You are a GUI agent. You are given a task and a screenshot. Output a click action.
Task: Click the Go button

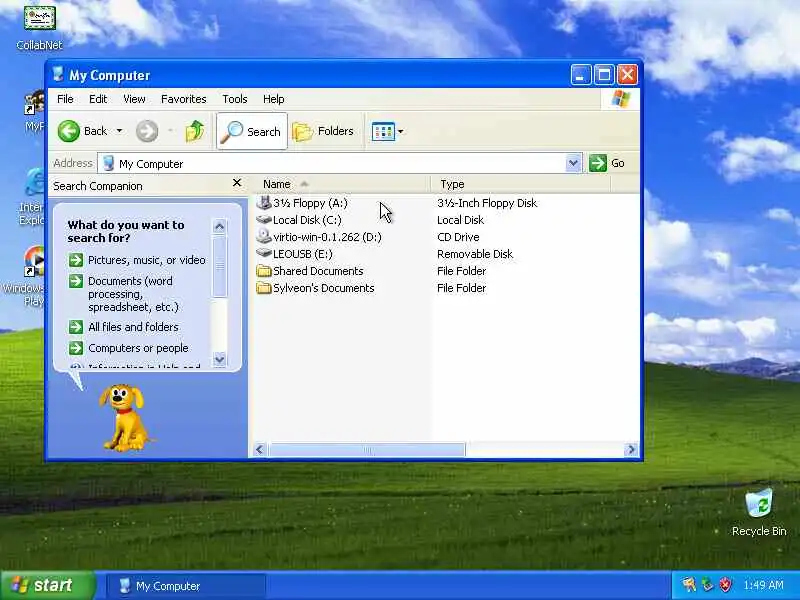(607, 163)
